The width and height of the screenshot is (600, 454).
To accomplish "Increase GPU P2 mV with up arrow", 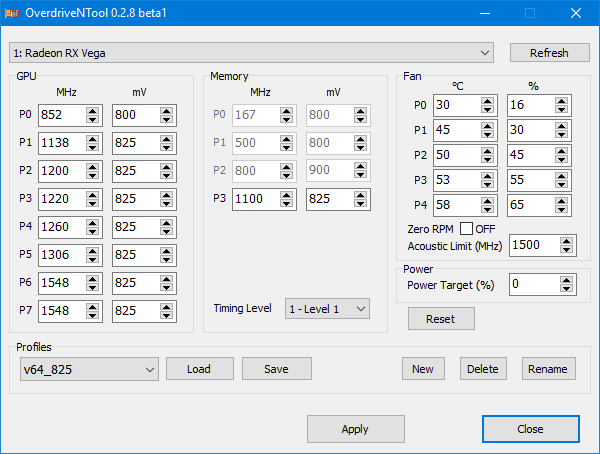I will [166, 167].
